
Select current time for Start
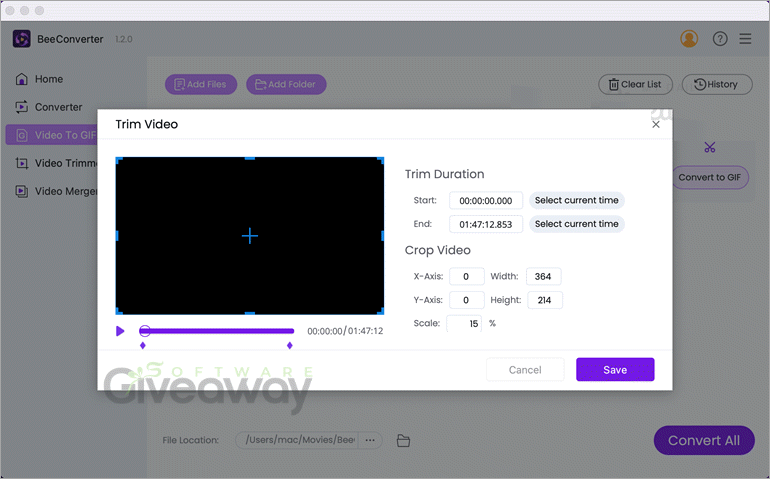coord(576,200)
